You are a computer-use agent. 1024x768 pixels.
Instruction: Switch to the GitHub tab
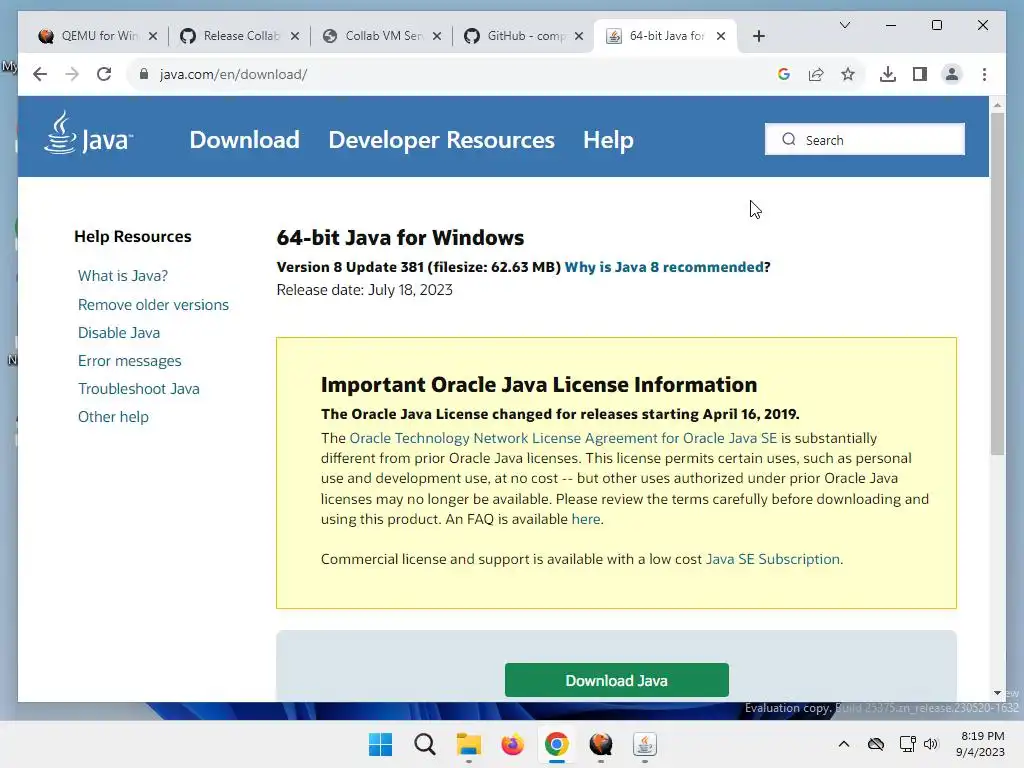click(x=524, y=36)
